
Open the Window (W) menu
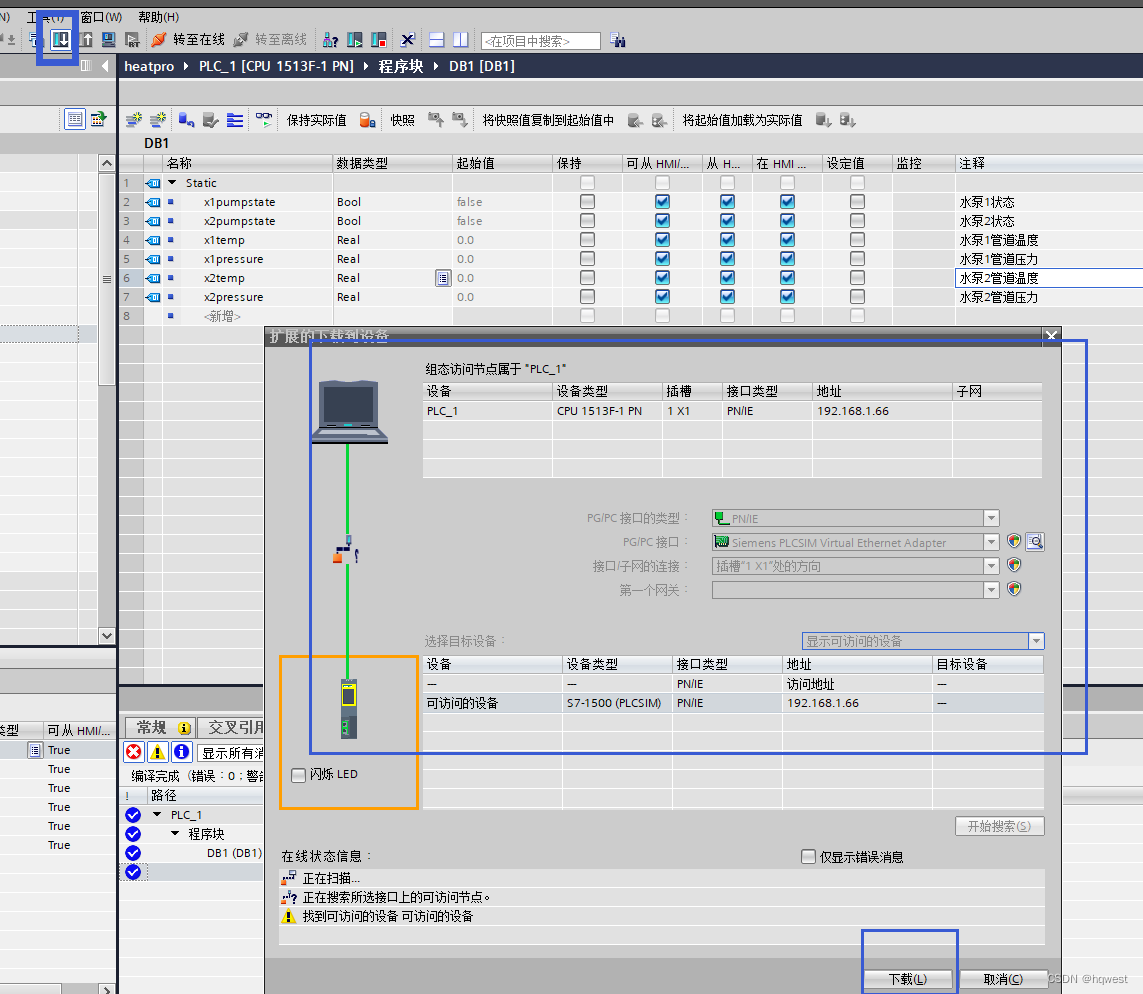tap(101, 17)
